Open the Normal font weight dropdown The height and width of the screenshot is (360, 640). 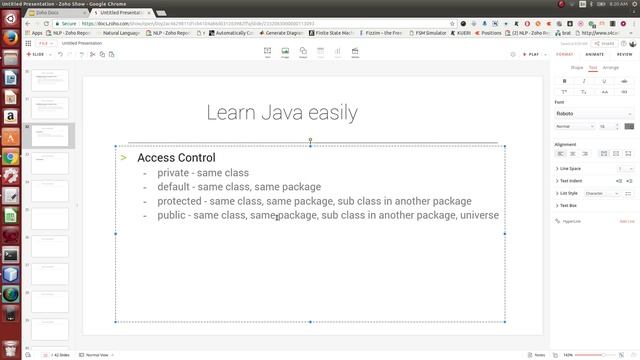pyautogui.click(x=575, y=127)
